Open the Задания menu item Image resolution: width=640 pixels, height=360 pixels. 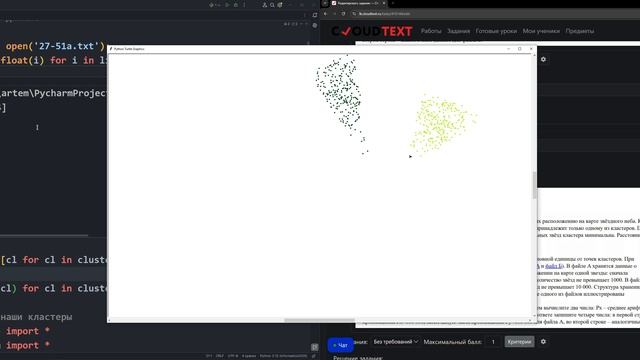point(458,31)
